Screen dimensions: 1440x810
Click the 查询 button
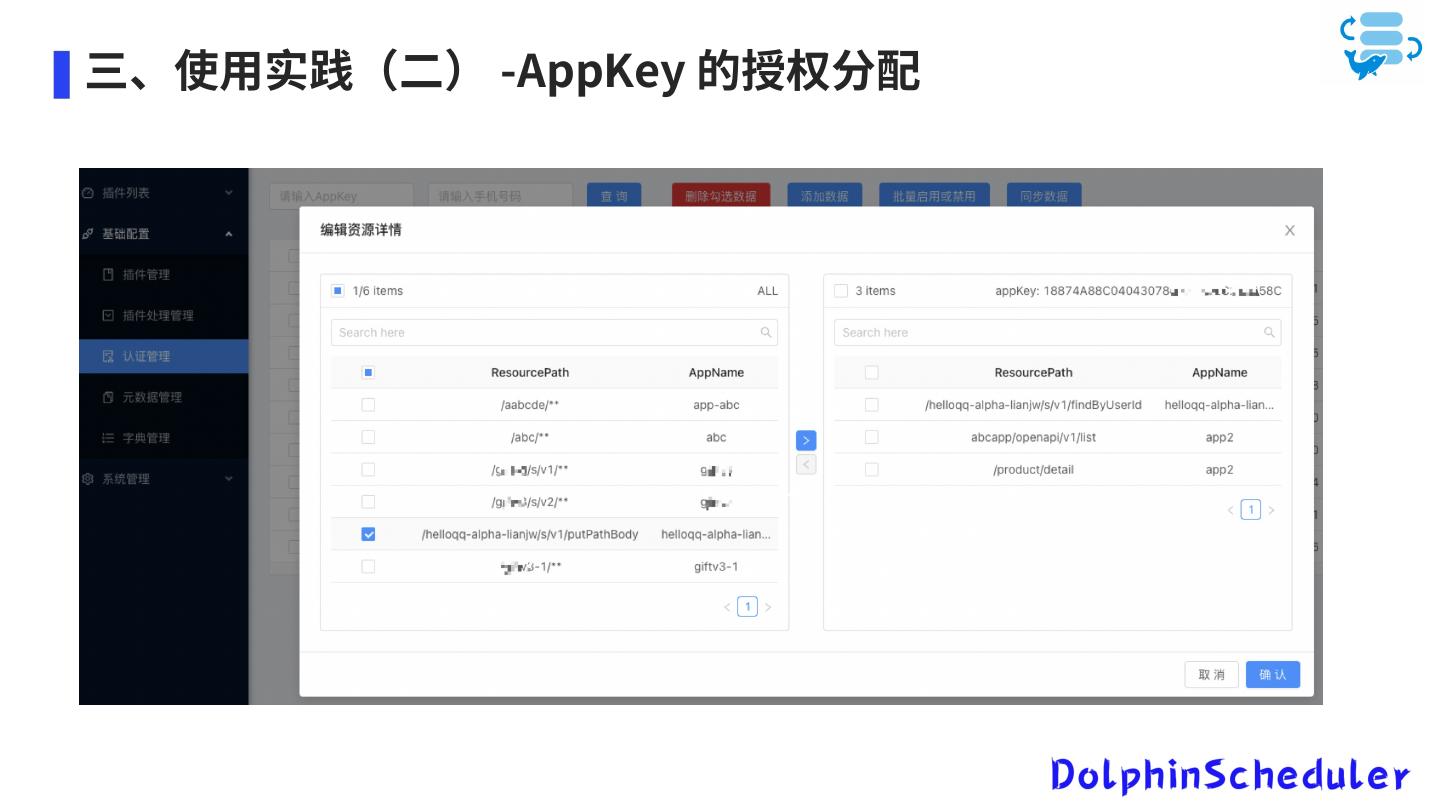[614, 196]
